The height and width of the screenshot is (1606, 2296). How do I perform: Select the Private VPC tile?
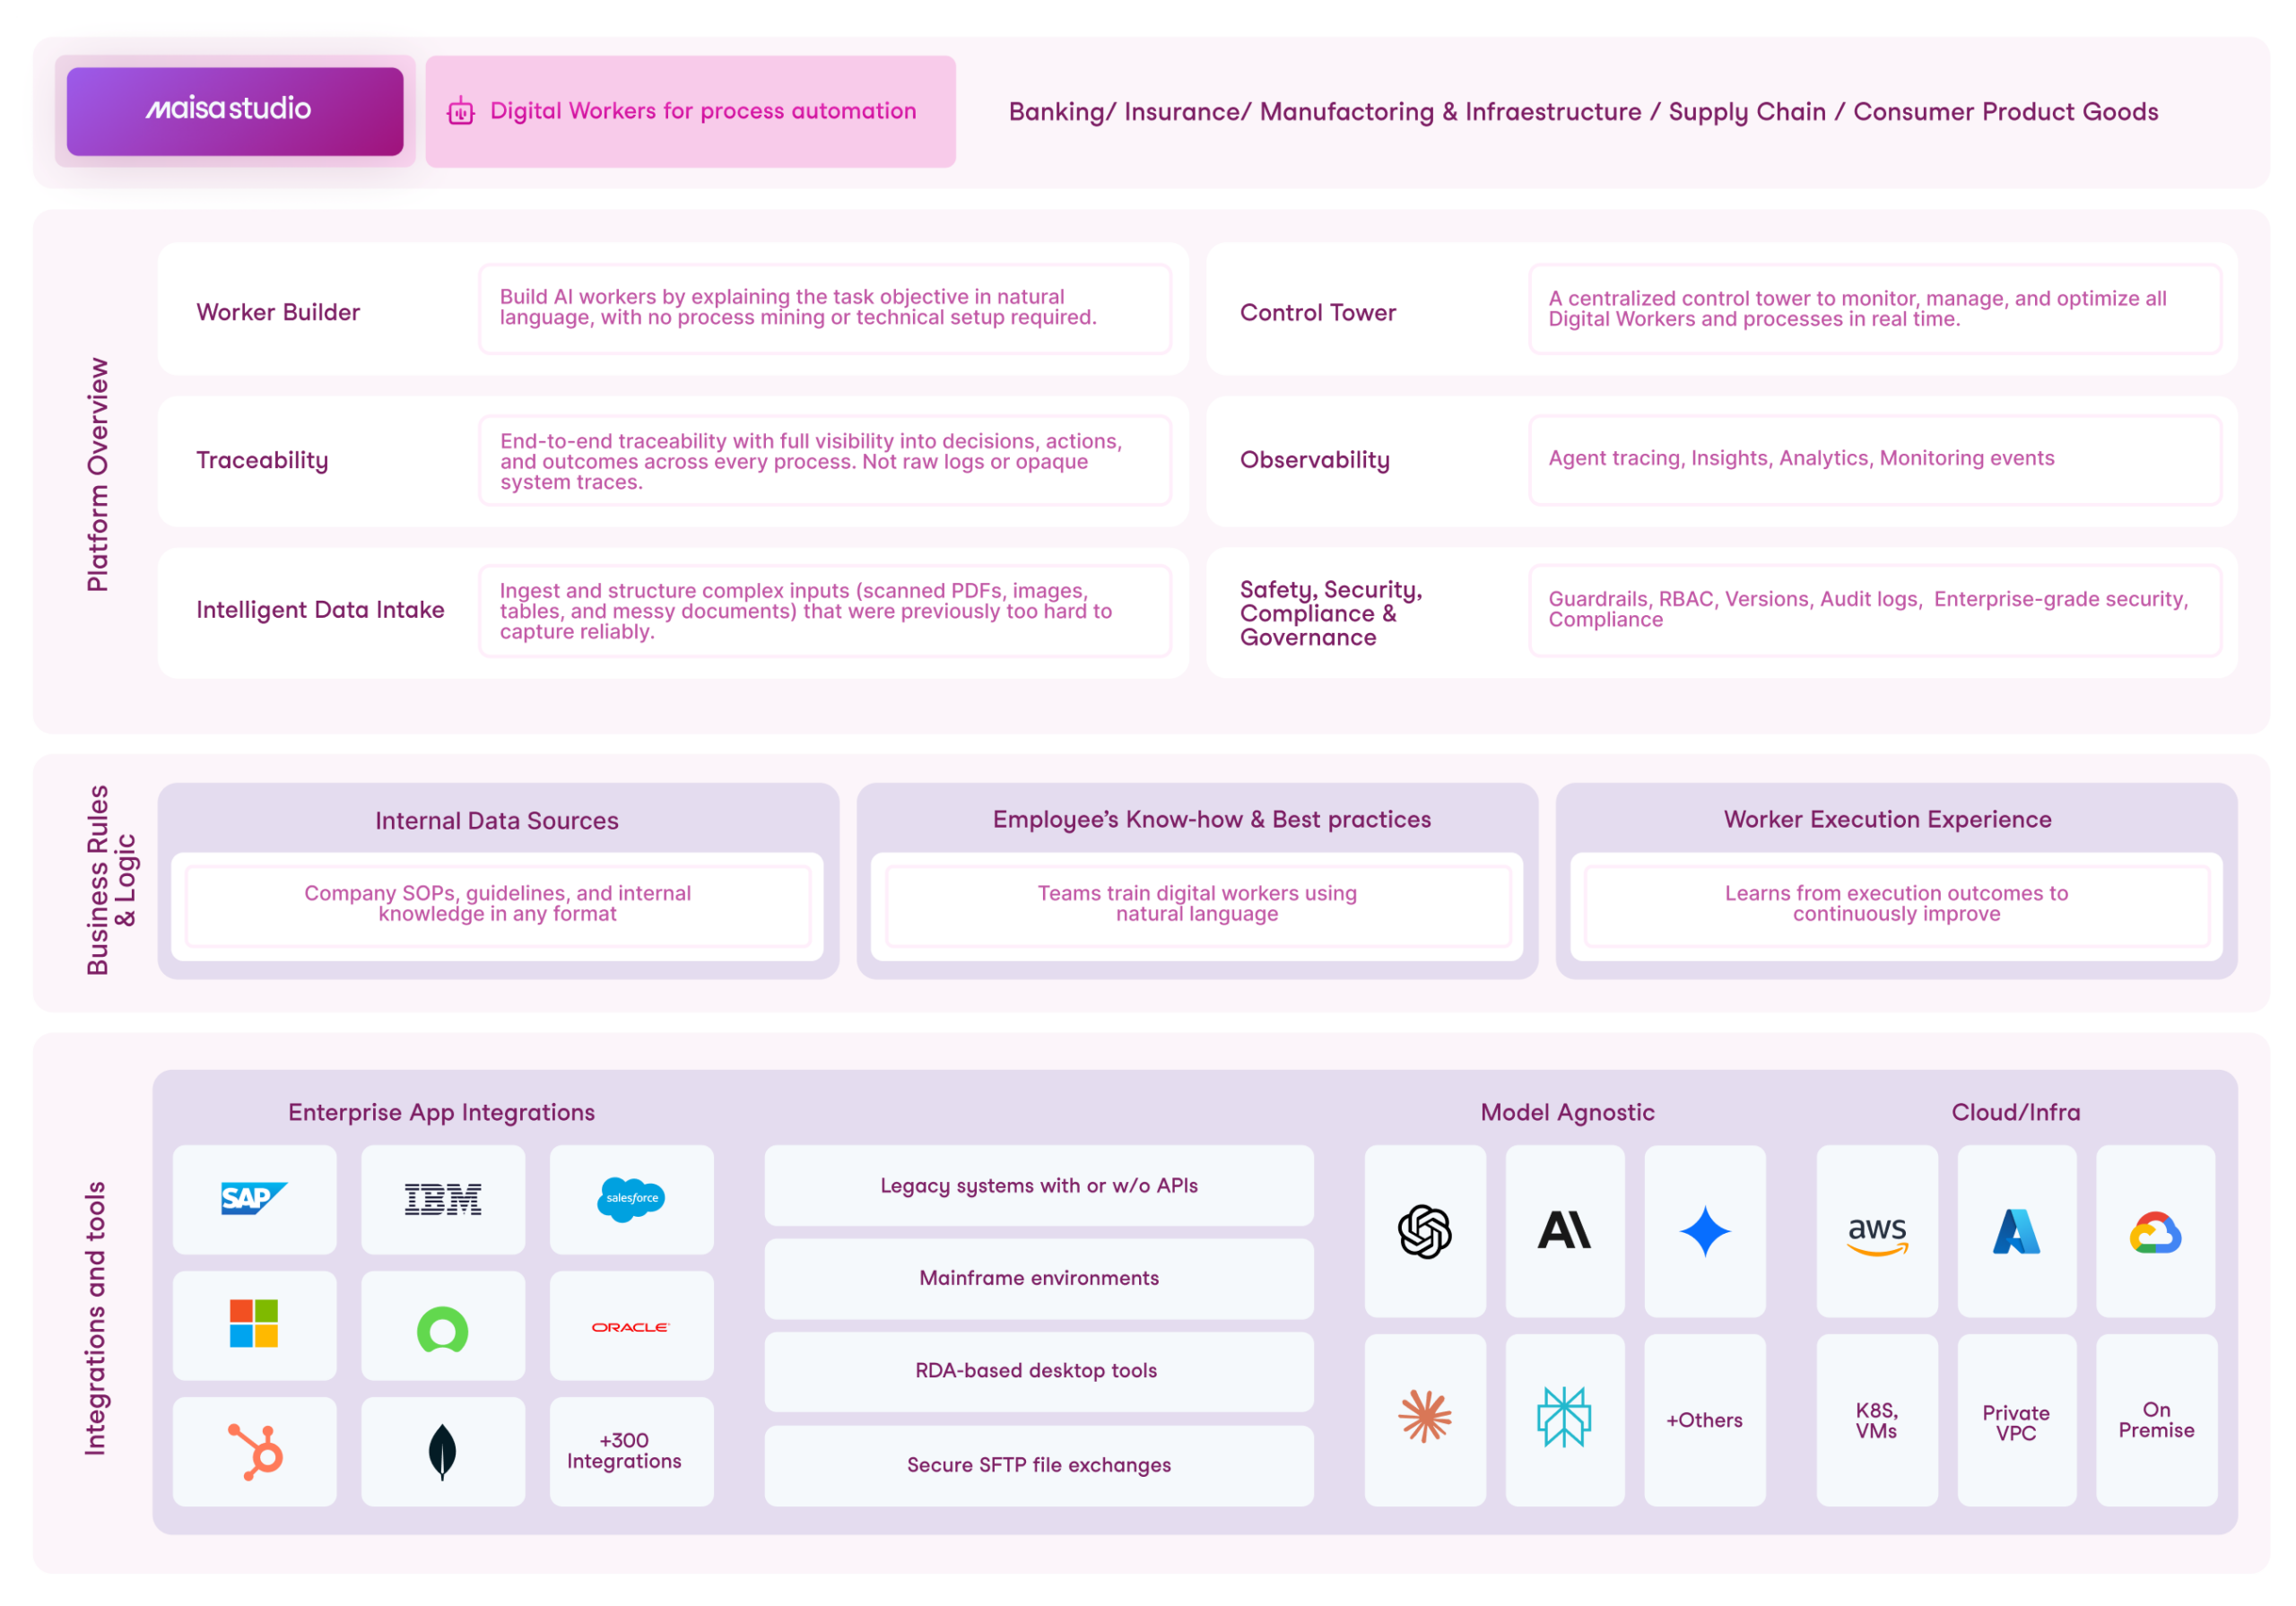tap(2016, 1421)
